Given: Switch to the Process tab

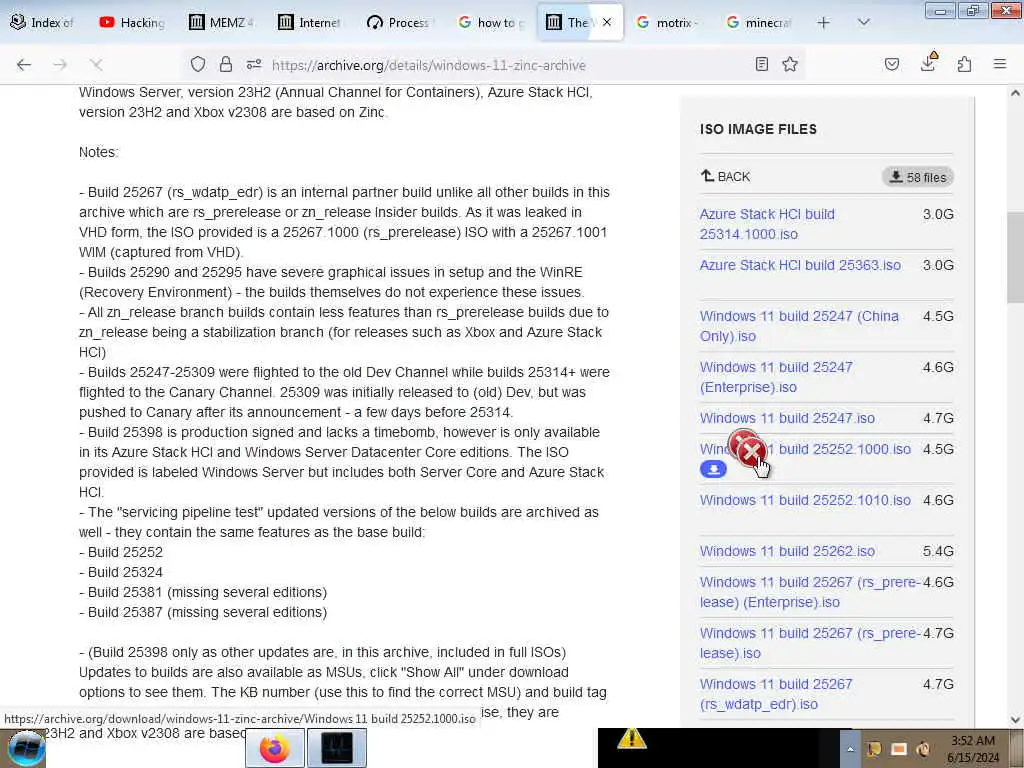Looking at the screenshot, I should pyautogui.click(x=400, y=23).
